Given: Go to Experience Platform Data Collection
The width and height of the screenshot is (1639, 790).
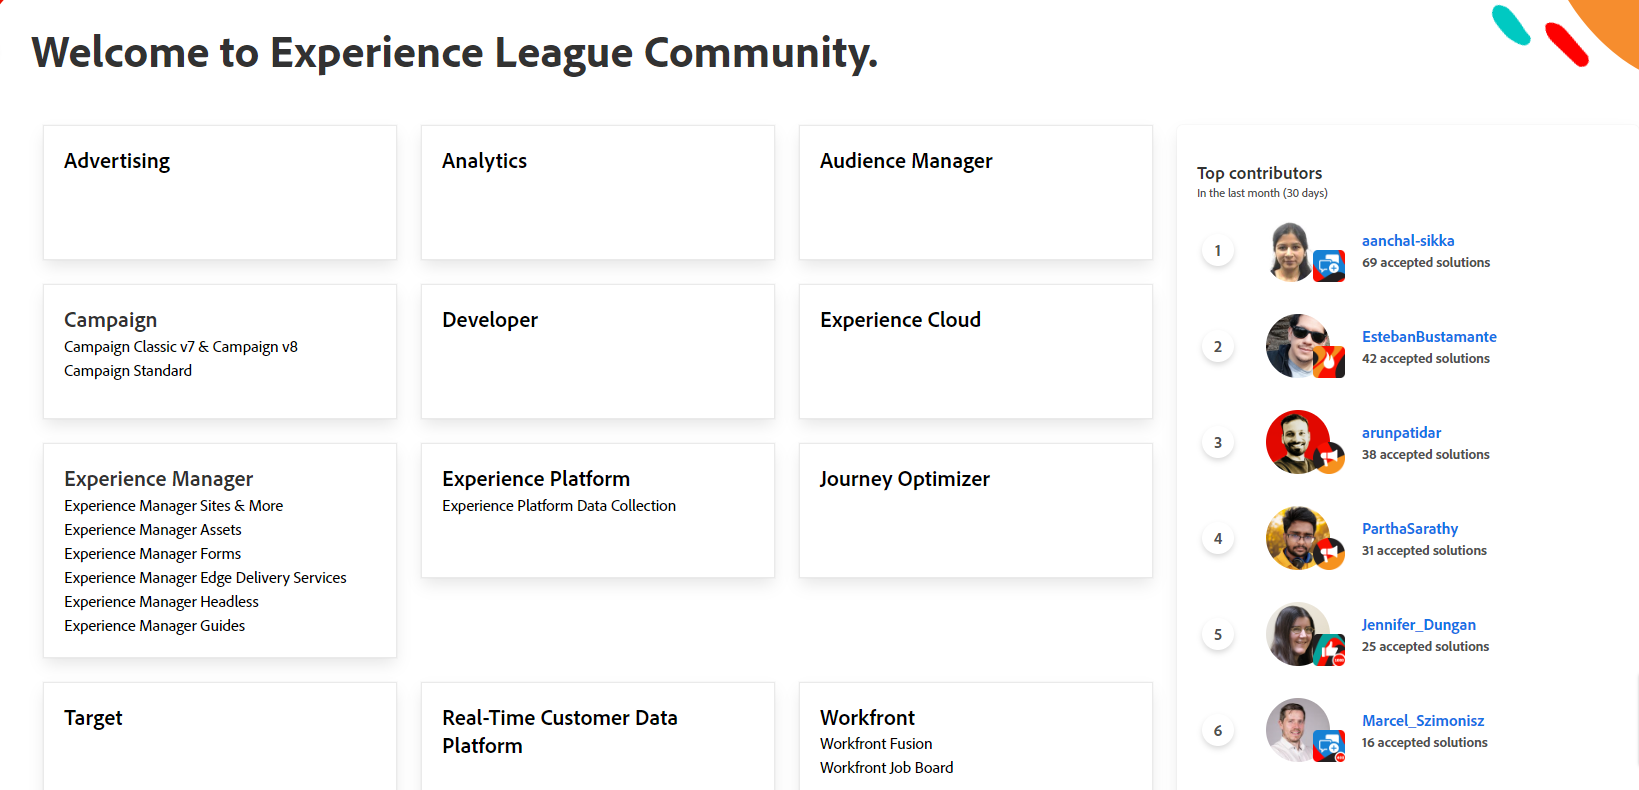Looking at the screenshot, I should [x=559, y=506].
